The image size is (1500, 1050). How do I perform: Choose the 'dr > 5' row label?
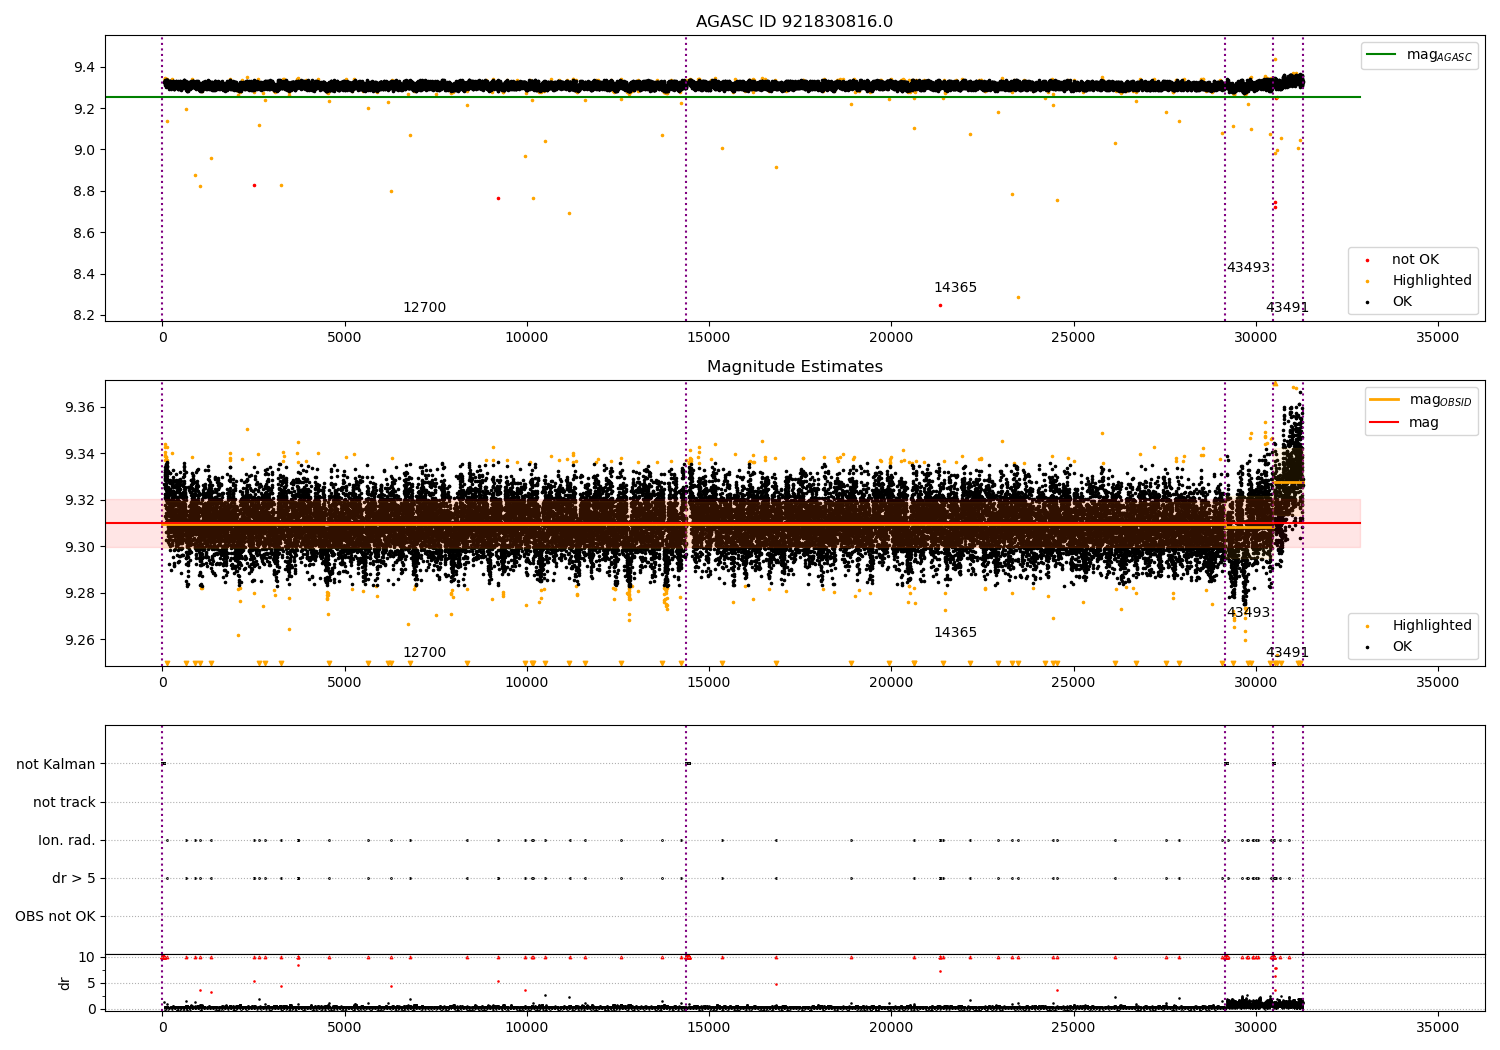click(x=74, y=878)
